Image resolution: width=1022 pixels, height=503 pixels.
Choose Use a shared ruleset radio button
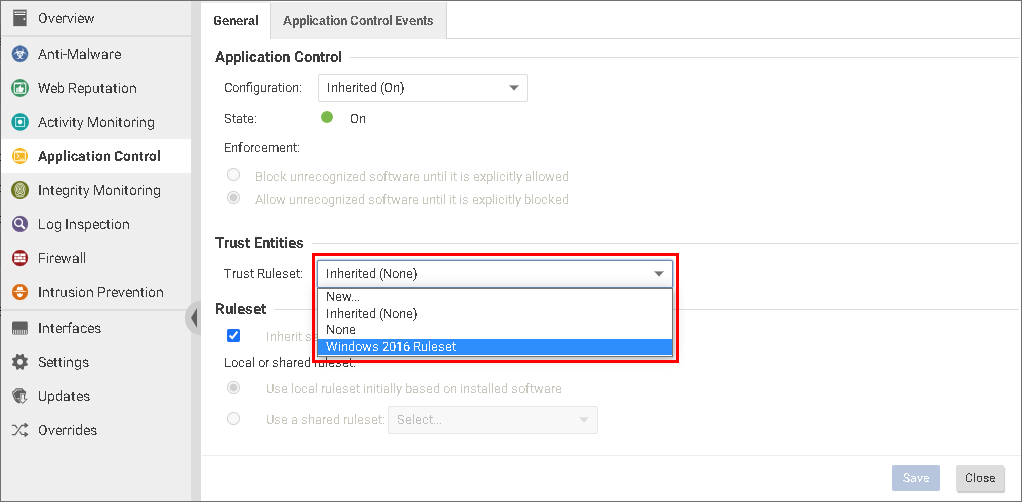click(x=233, y=419)
